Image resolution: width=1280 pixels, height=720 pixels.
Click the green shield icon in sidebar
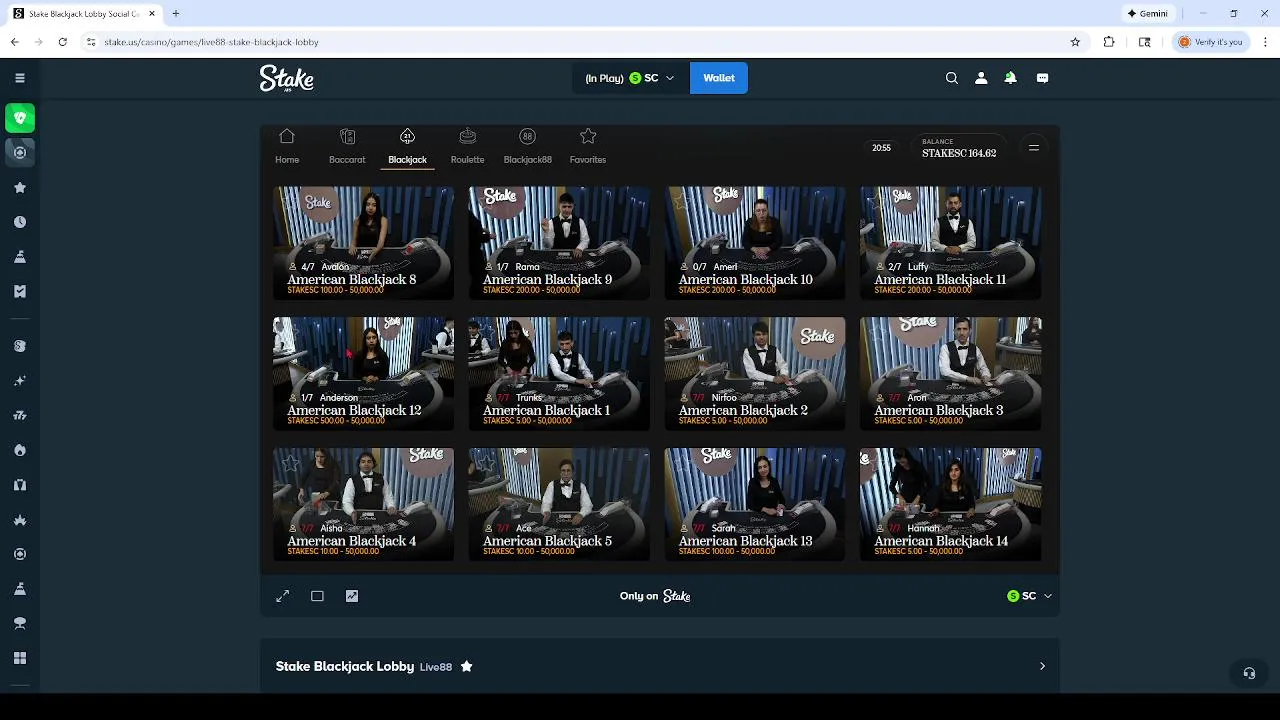point(20,118)
